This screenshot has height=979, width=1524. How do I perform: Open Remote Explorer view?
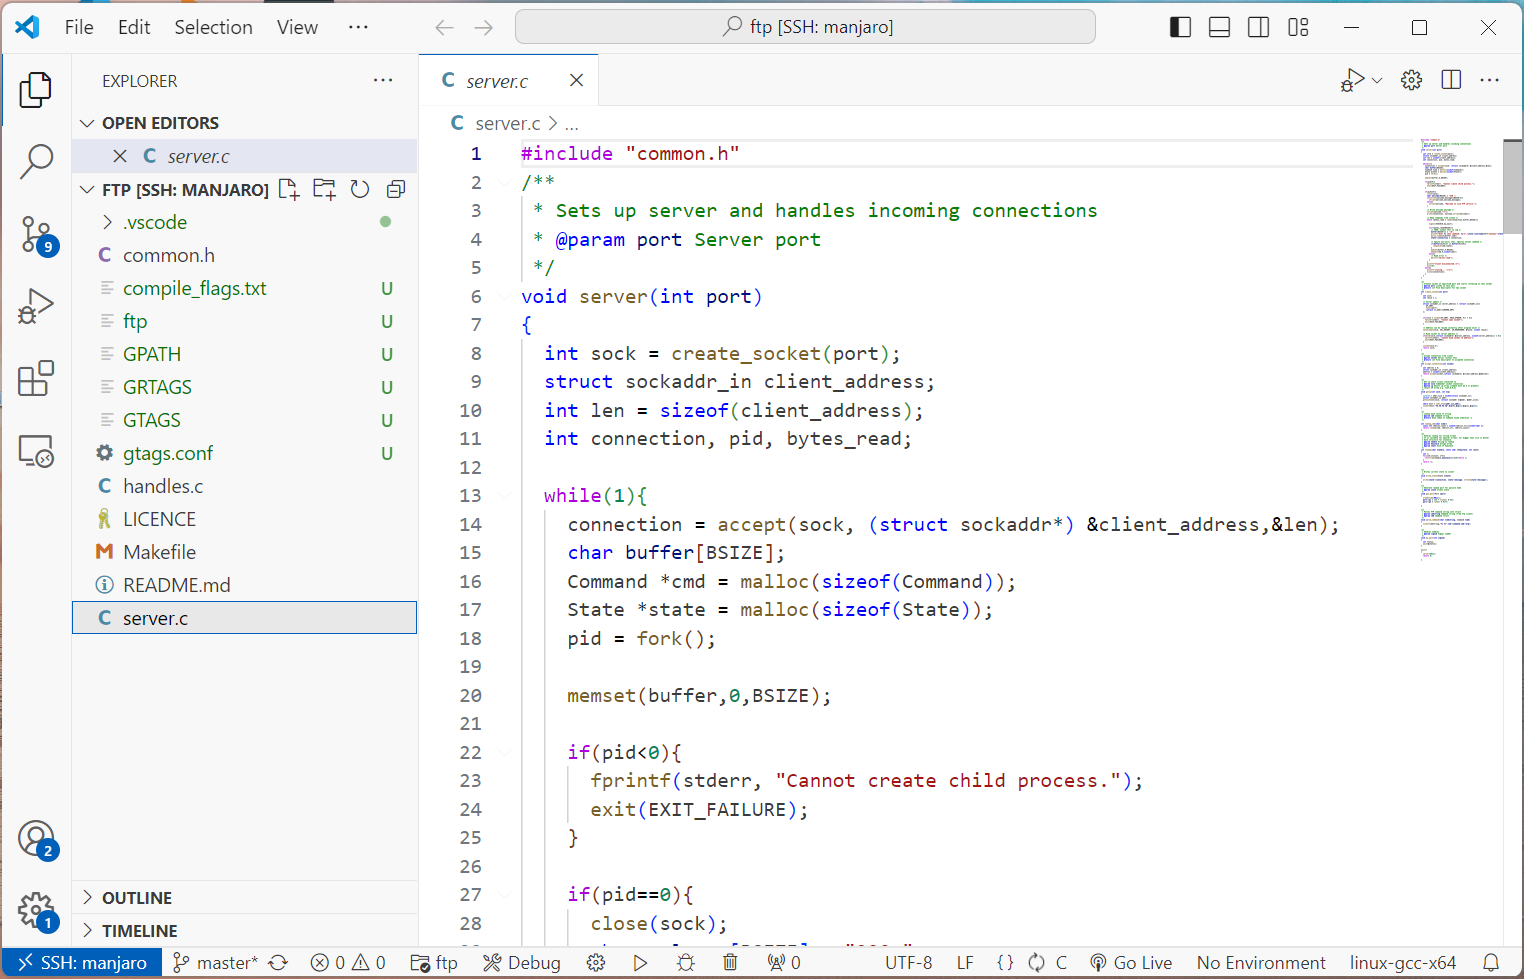(36, 452)
